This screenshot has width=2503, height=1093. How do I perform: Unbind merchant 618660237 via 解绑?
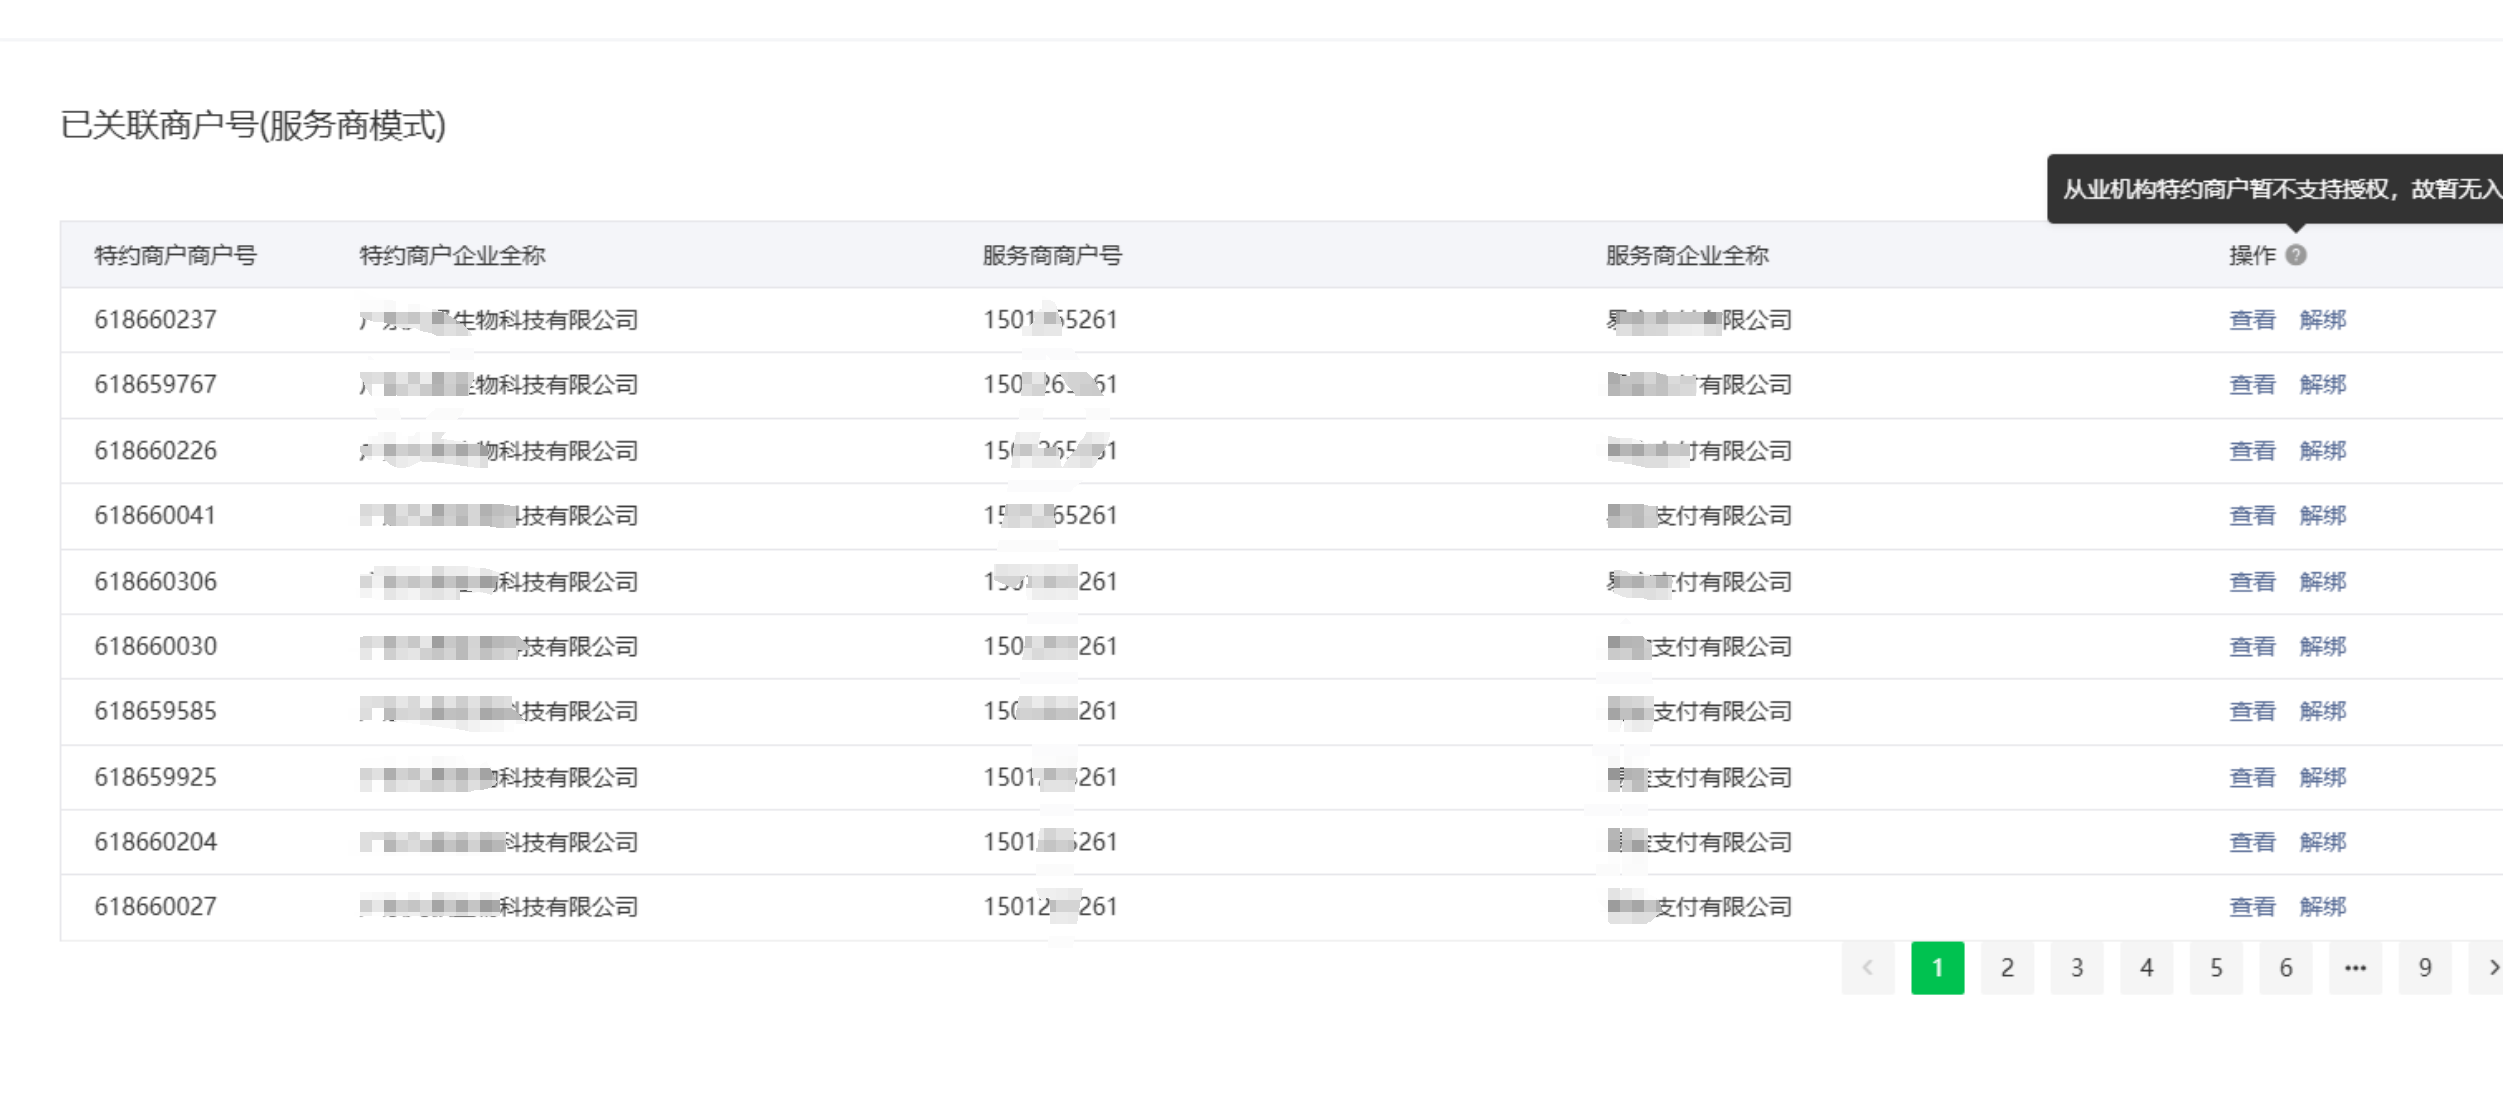[x=2322, y=320]
